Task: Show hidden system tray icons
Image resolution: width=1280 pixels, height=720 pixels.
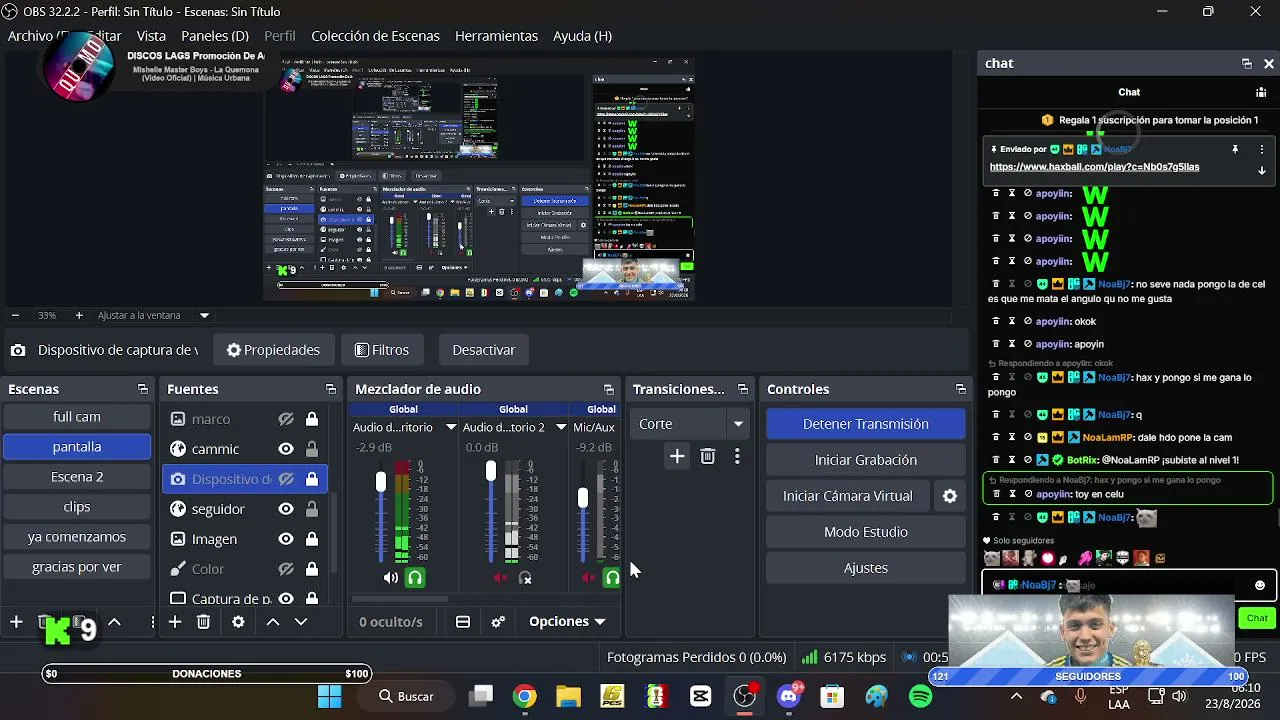Action: click(1016, 697)
